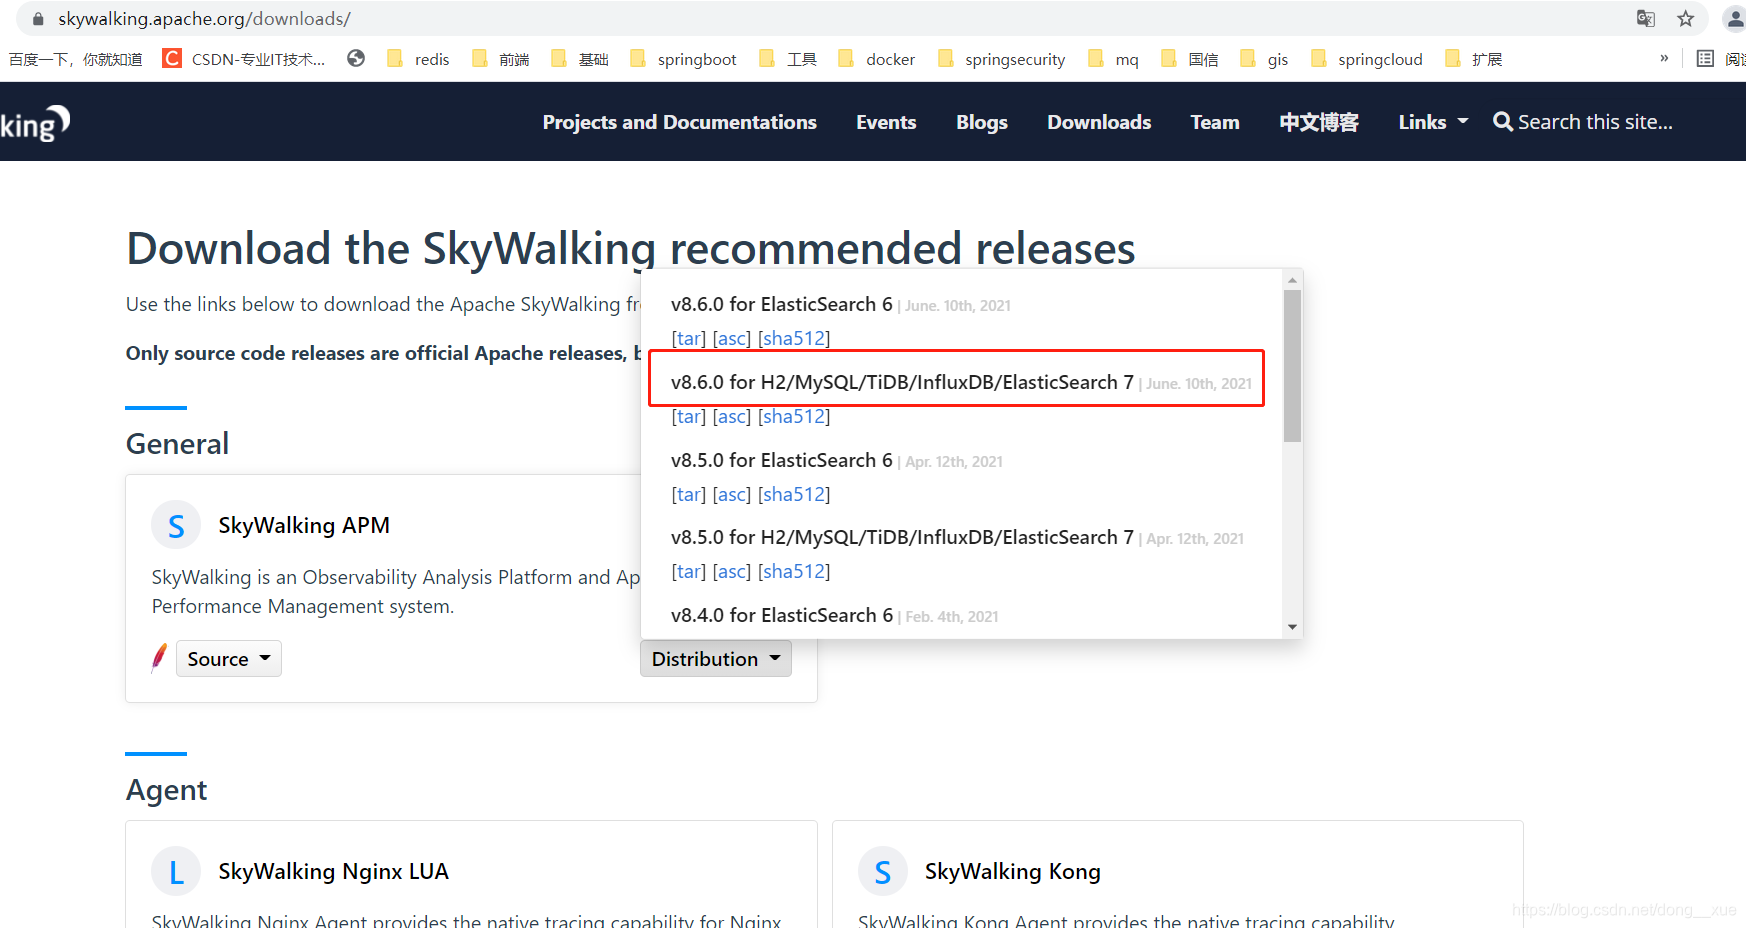Screen dimensions: 1746x928
Task: Open the springsecurity bookmark folder
Action: (1002, 59)
